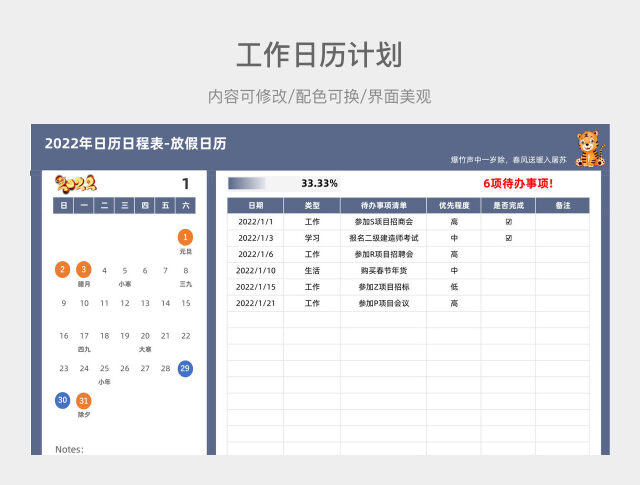The image size is (640, 485).
Task: Open priority cell 低 in the 2022/1/15 row
Action: coord(454,286)
